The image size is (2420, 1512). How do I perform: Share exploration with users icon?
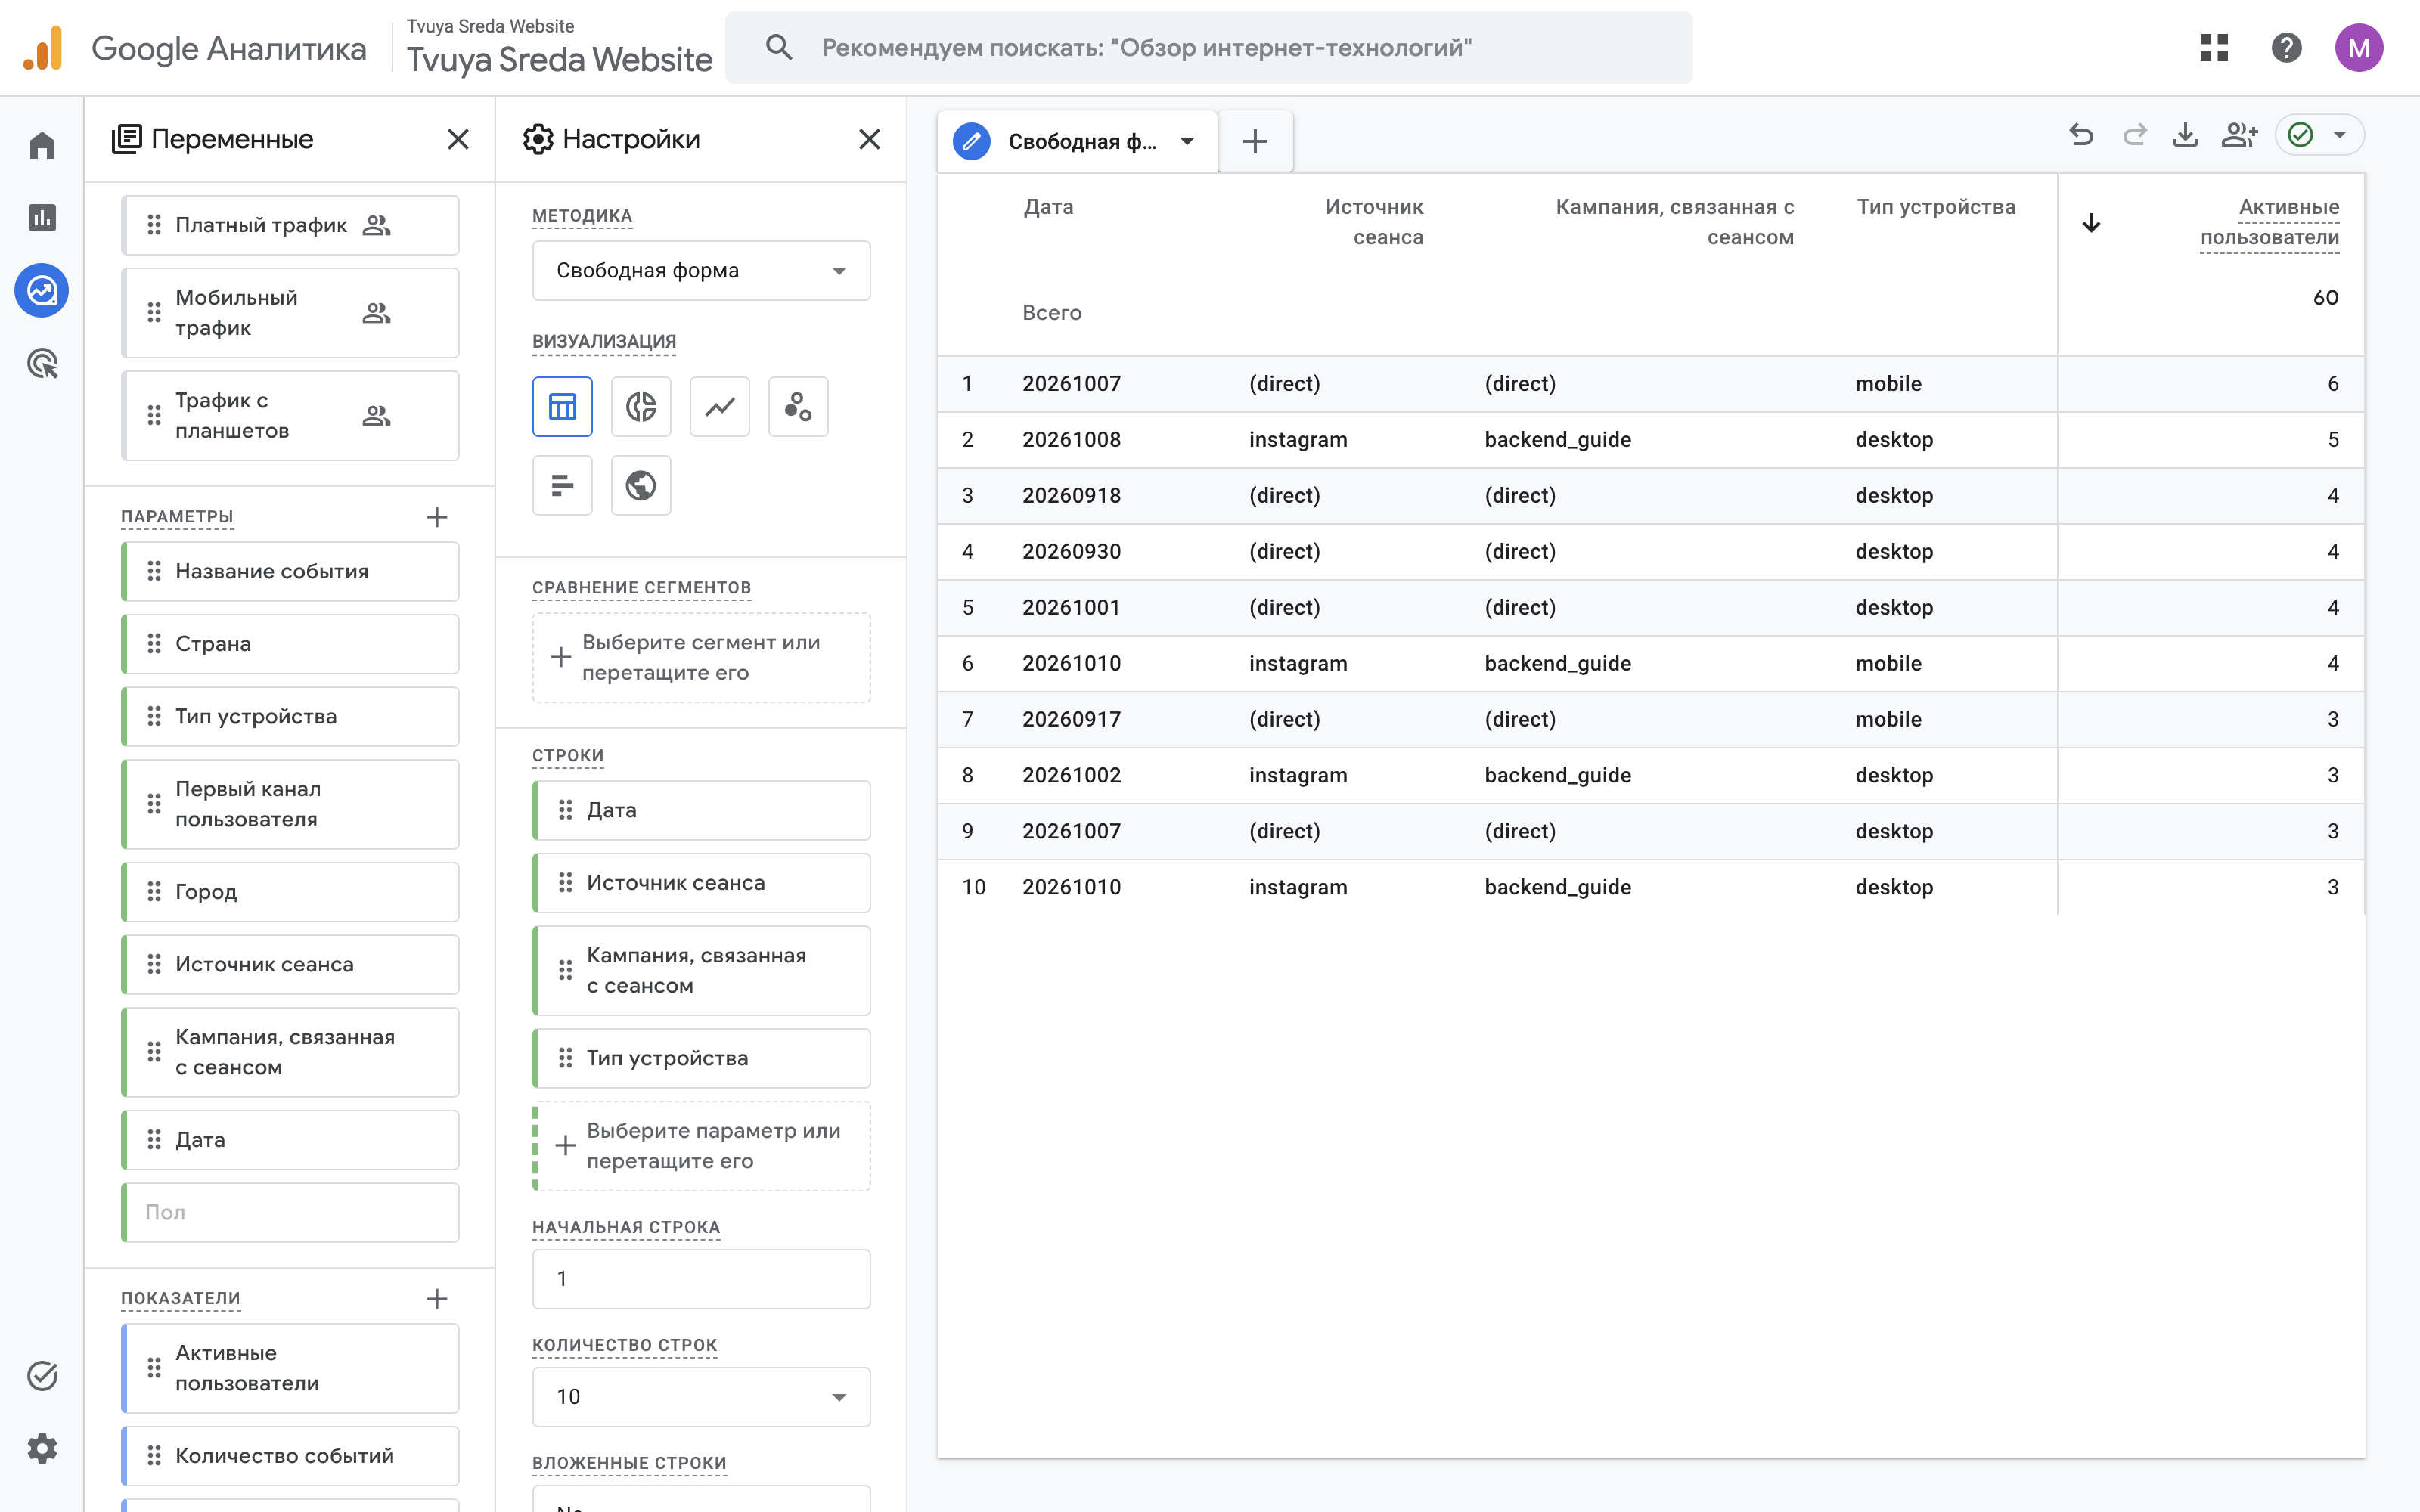click(2239, 135)
